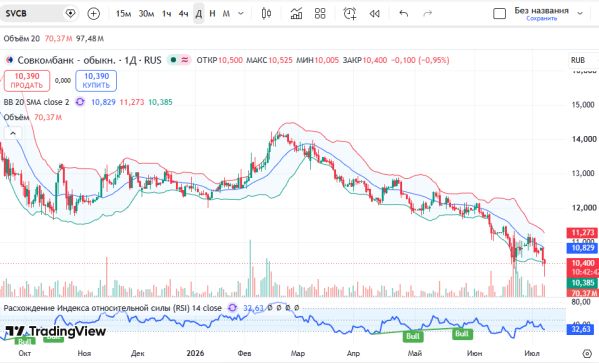The width and height of the screenshot is (599, 363).
Task: Toggle the green market status dot
Action: [173, 60]
